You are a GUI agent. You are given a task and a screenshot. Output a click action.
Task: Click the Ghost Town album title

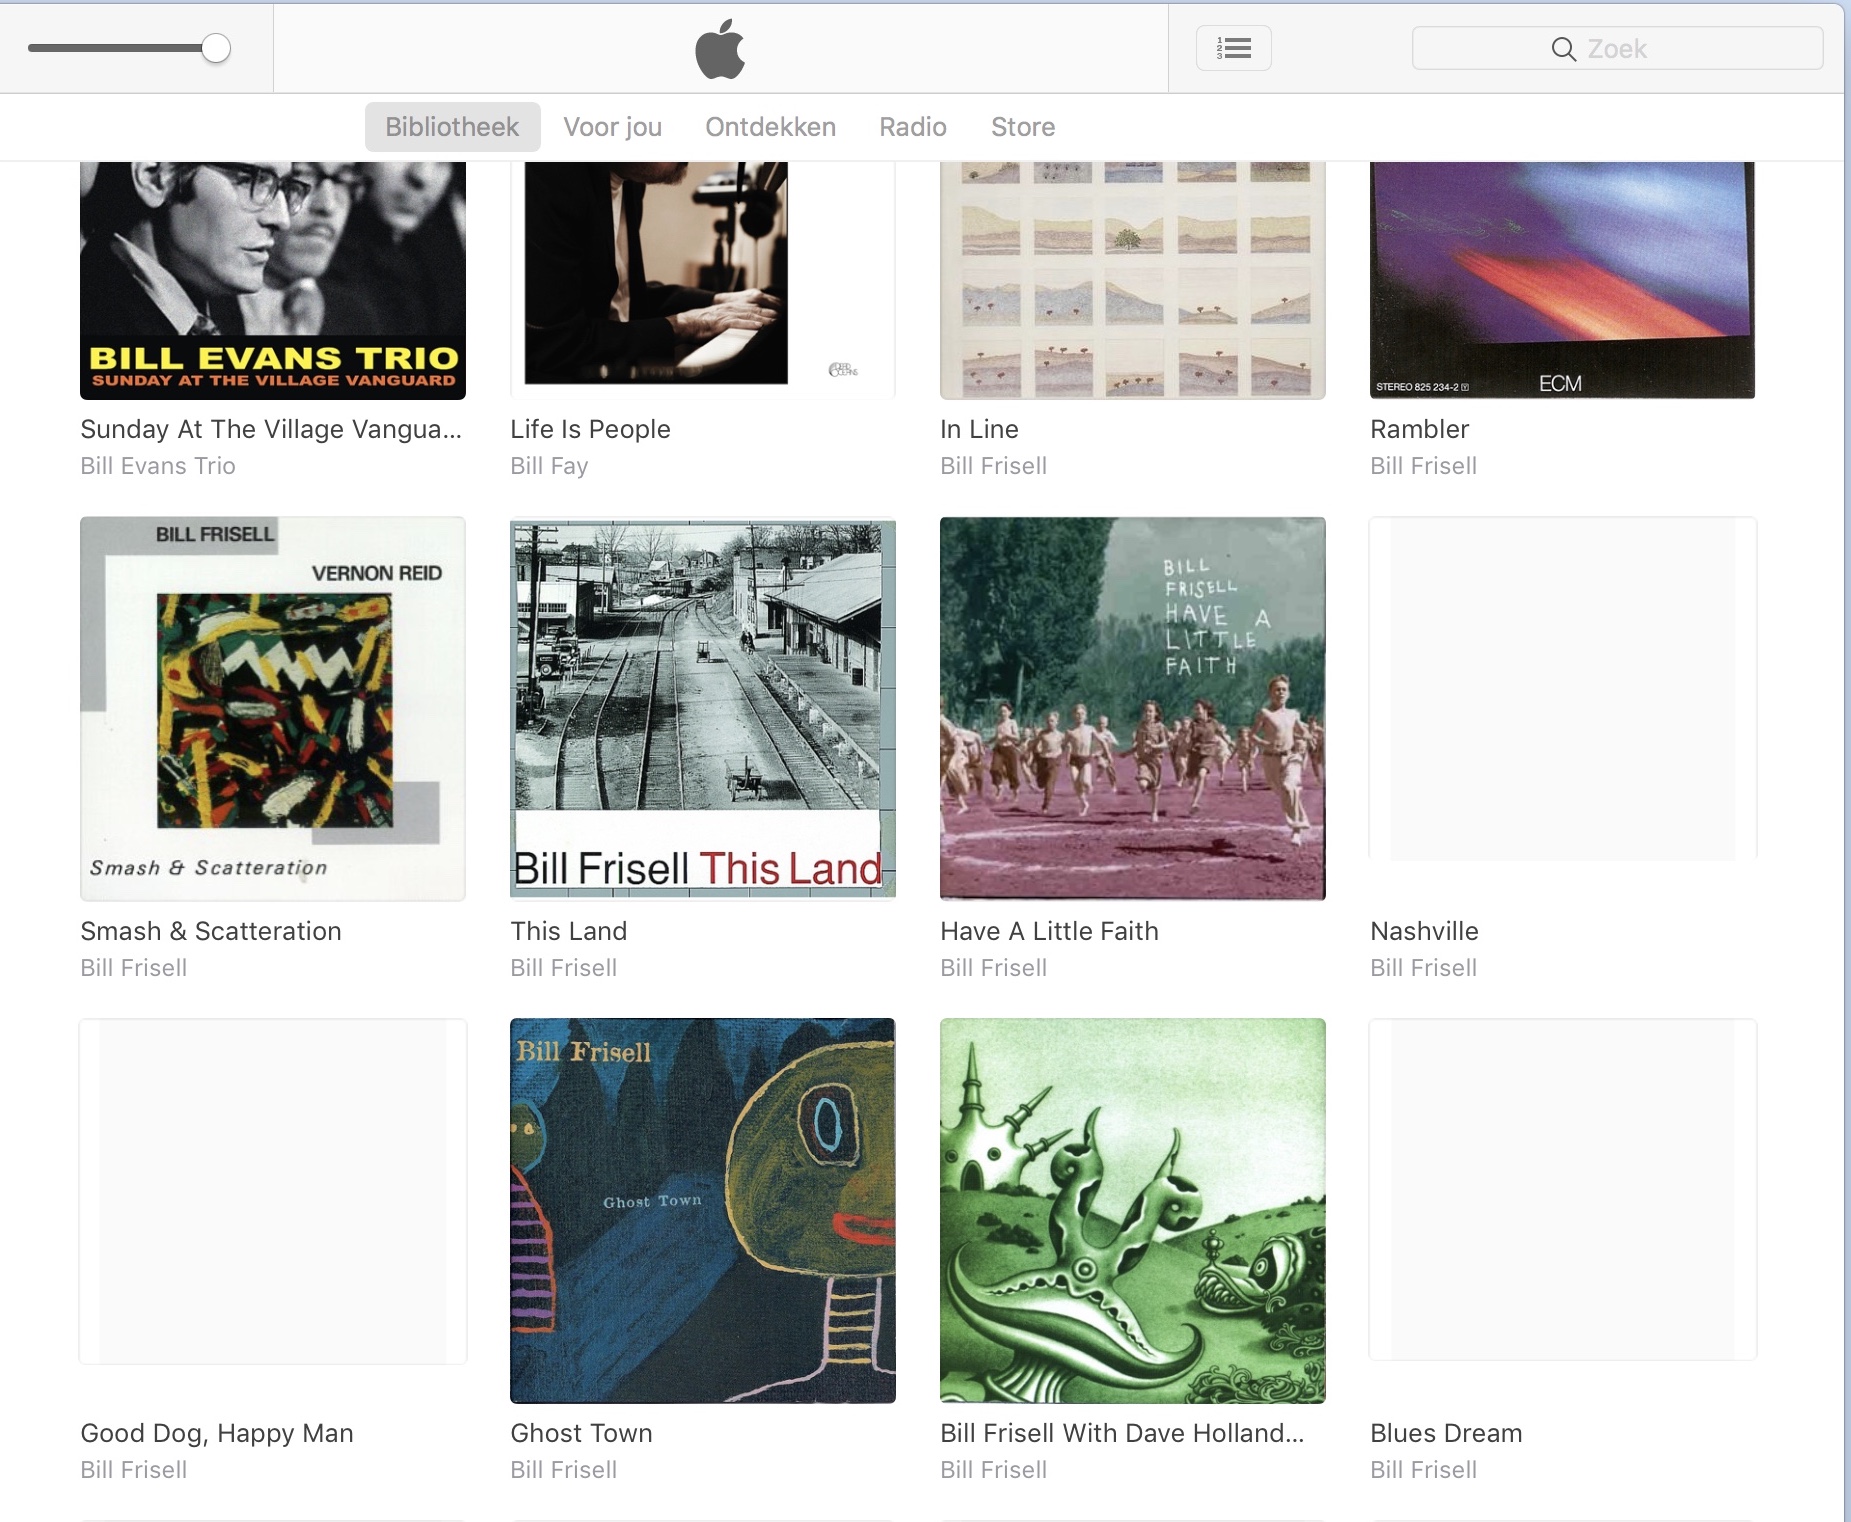pos(581,1433)
